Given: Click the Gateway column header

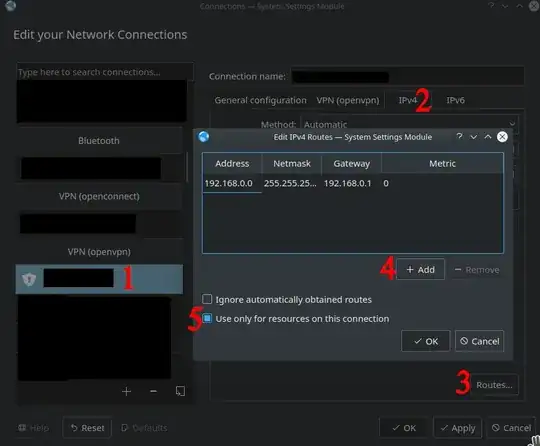Looking at the screenshot, I should click(x=351, y=163).
